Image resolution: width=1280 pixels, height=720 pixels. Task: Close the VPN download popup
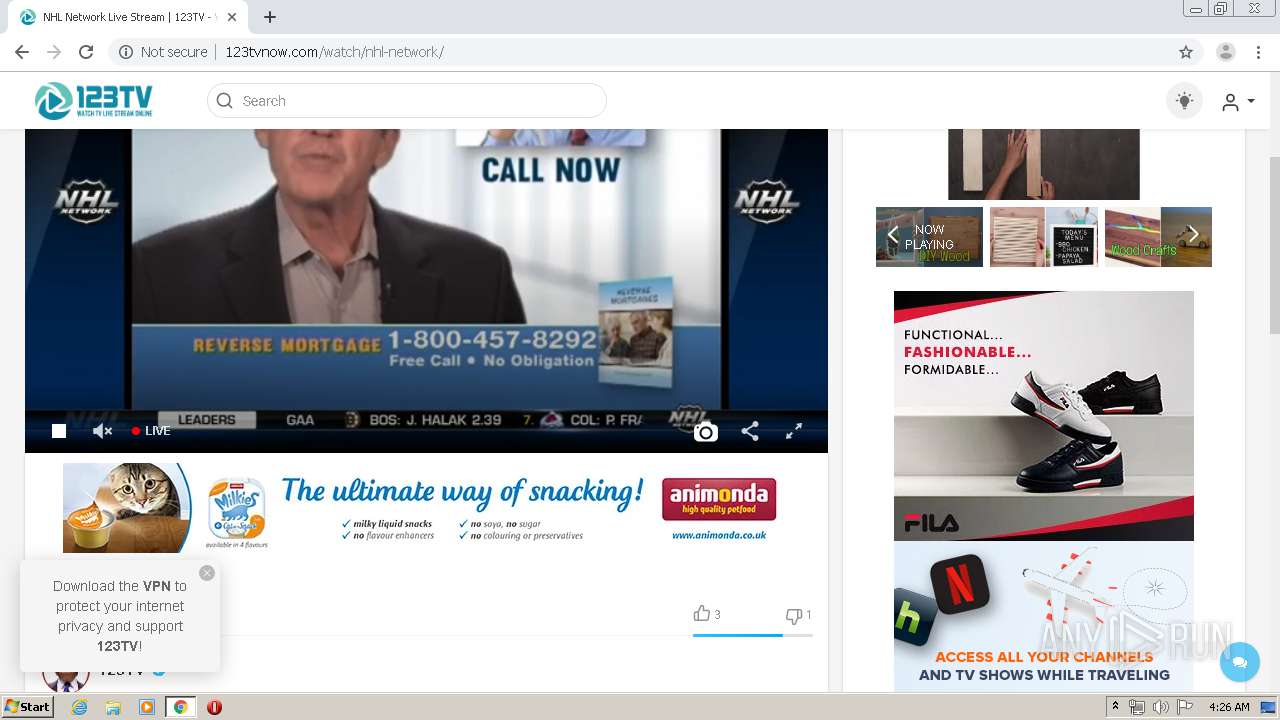point(207,573)
